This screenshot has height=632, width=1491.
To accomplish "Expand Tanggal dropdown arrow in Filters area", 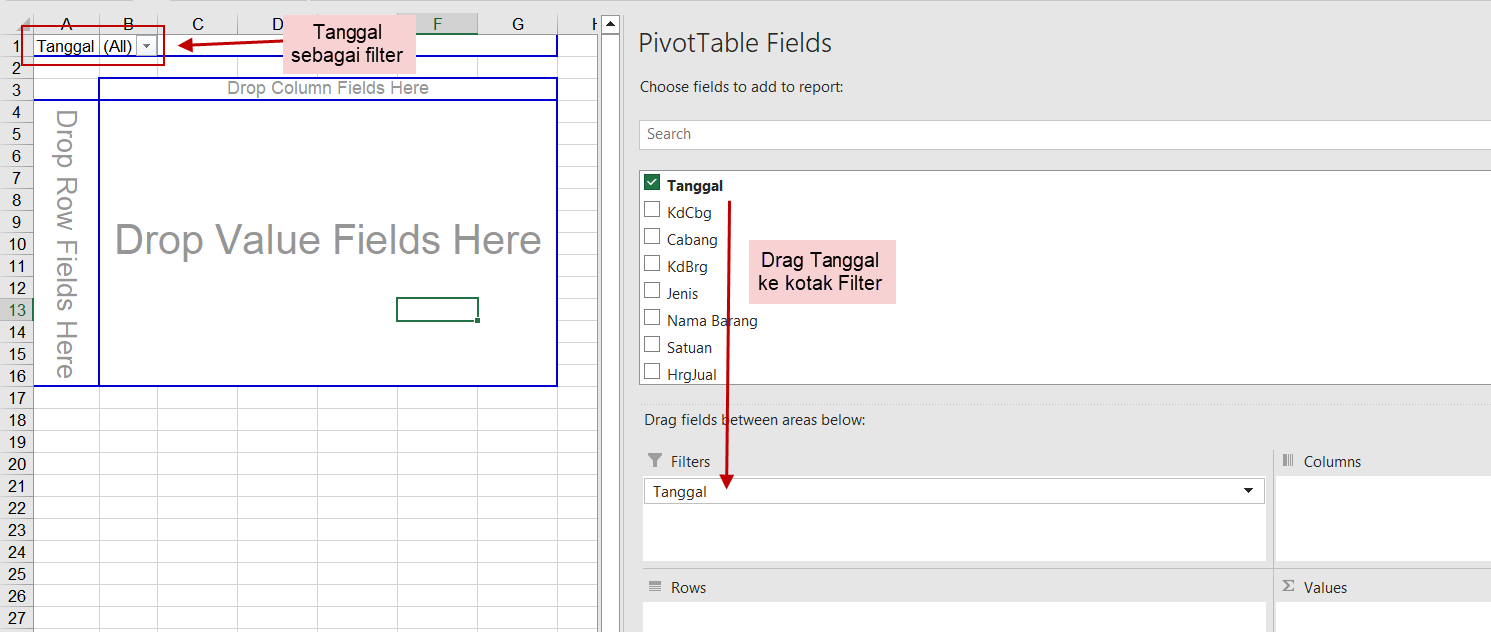I will point(1248,491).
